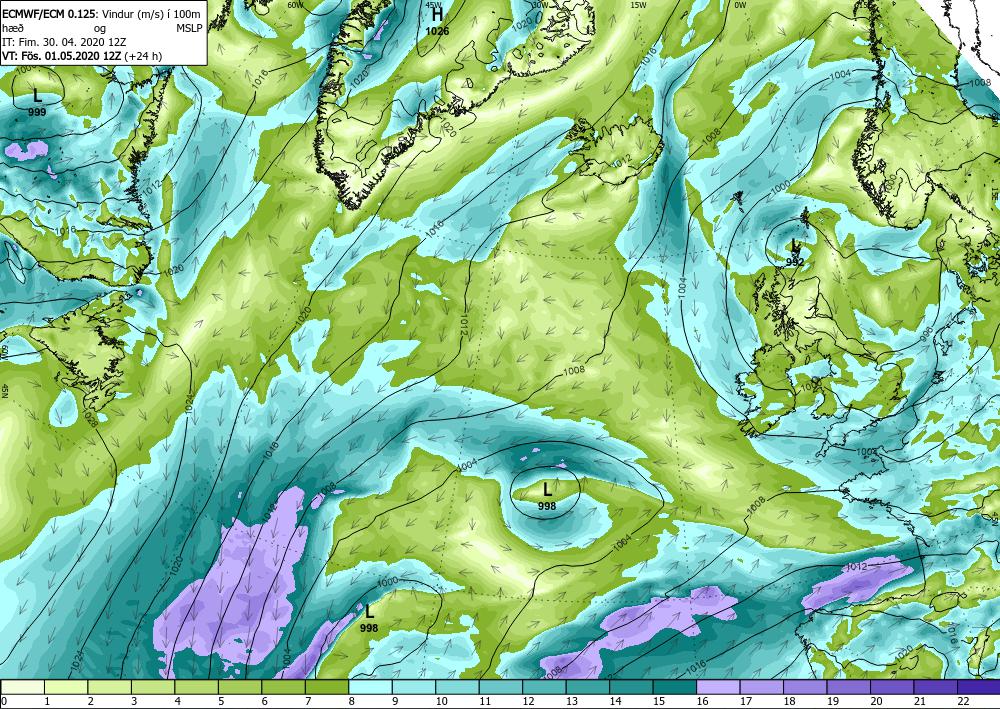Viewport: 1000px width, 709px height.
Task: Click the scale number 0
Action: point(4,701)
